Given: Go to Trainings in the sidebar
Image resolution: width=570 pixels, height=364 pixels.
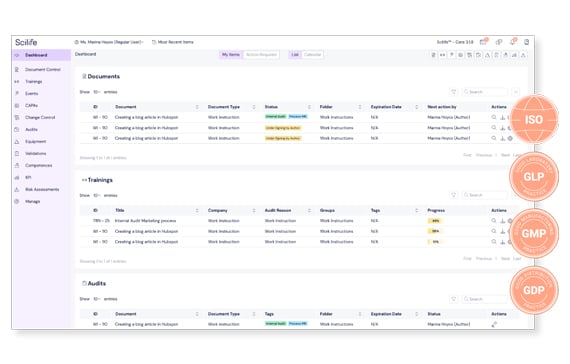Looking at the screenshot, I should (x=33, y=81).
